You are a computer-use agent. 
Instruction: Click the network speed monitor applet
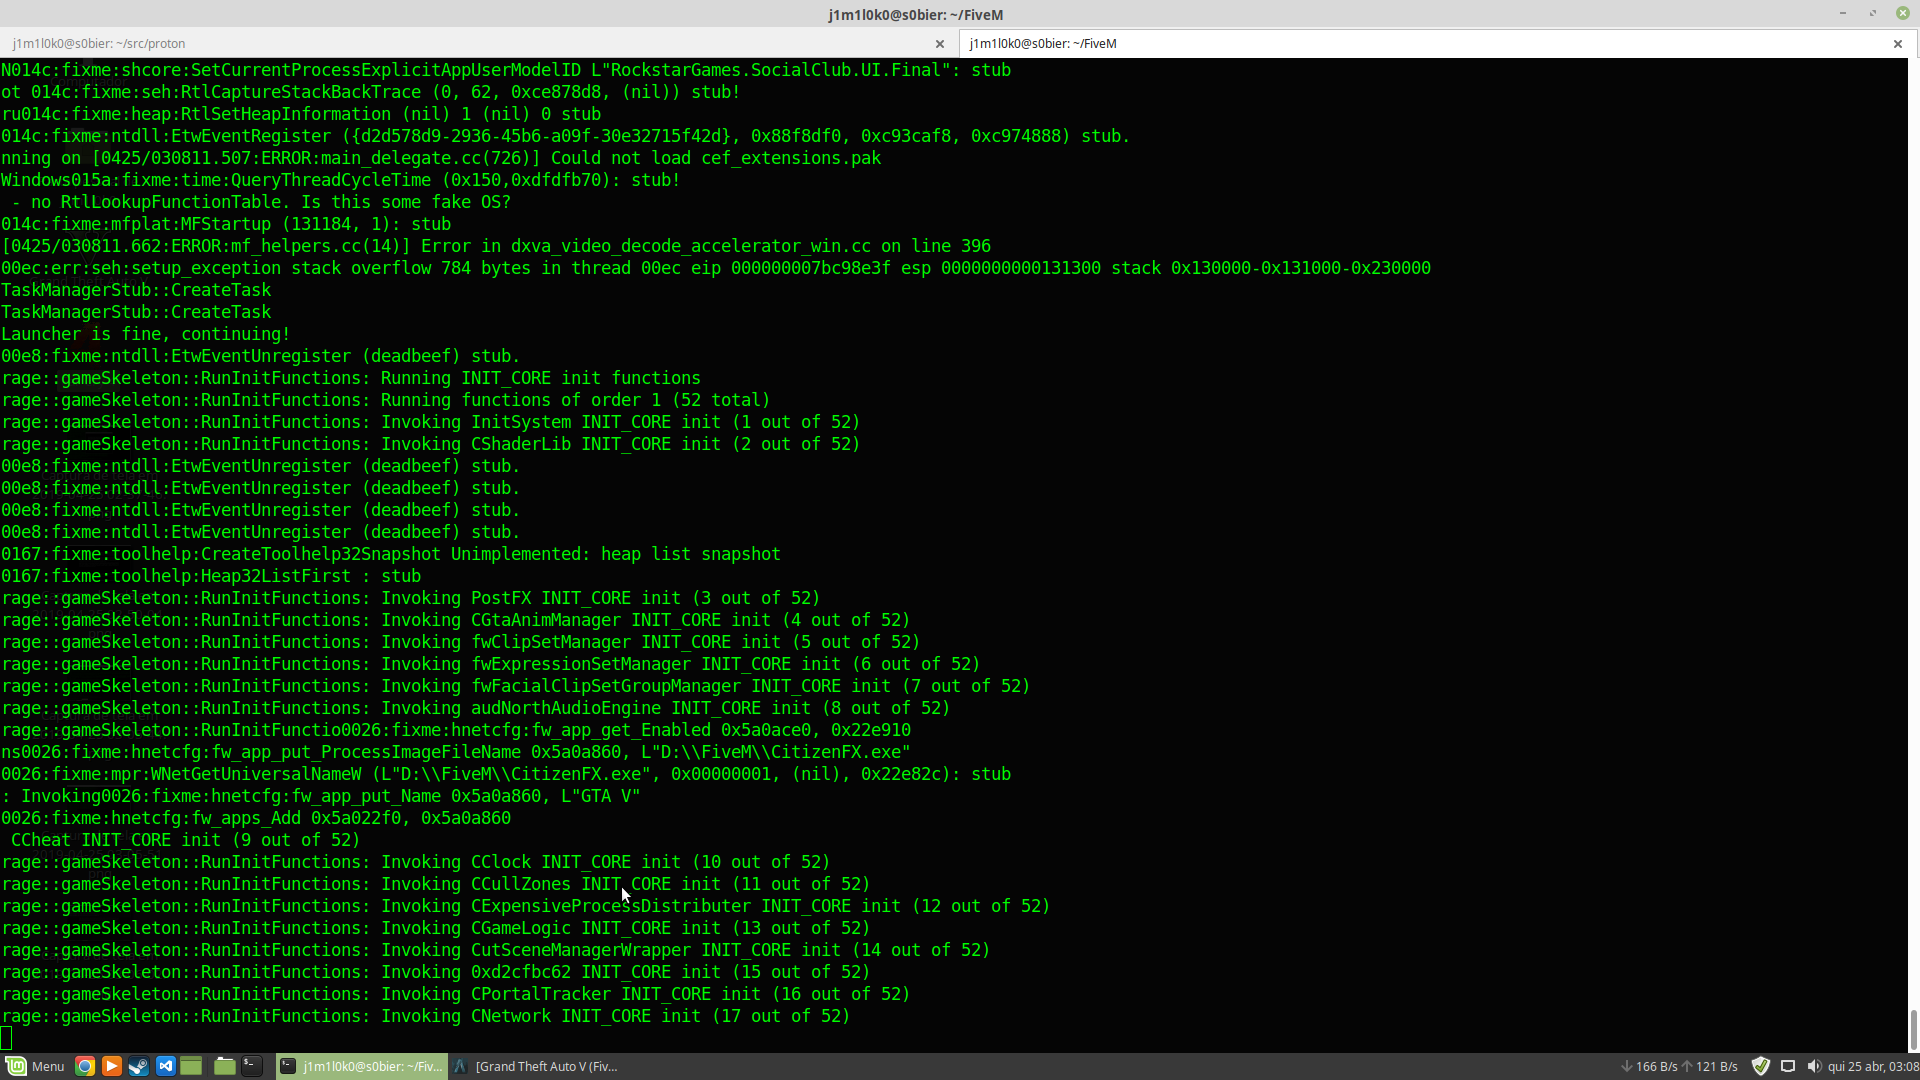[1678, 1066]
